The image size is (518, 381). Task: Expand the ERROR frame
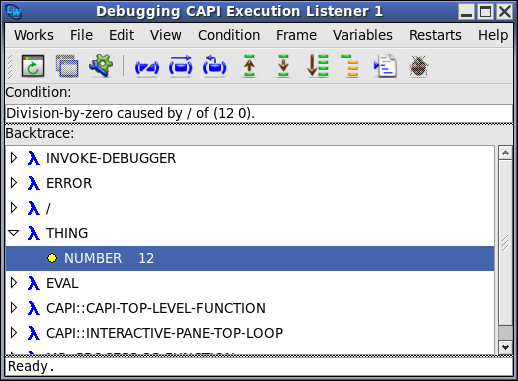(14, 183)
